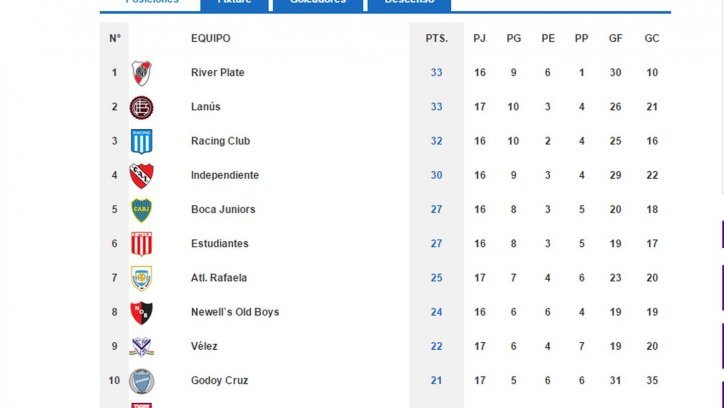Click the PTS. column header
Viewport: 724px width, 408px height.
(x=437, y=38)
